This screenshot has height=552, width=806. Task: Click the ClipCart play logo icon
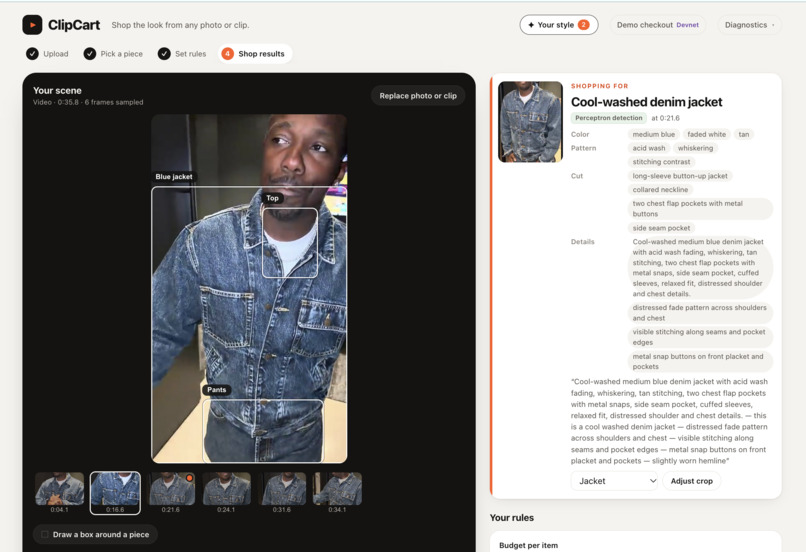click(32, 25)
